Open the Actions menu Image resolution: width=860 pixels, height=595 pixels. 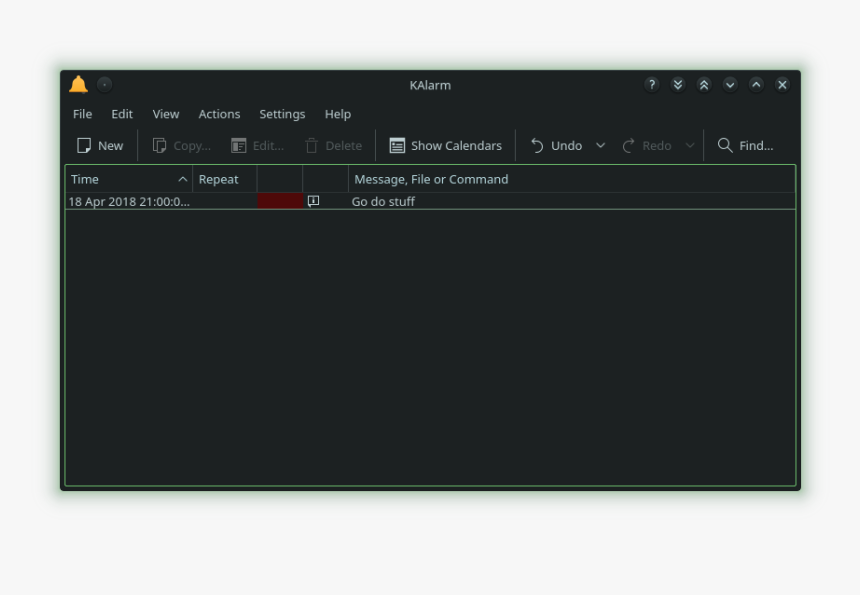click(x=219, y=114)
